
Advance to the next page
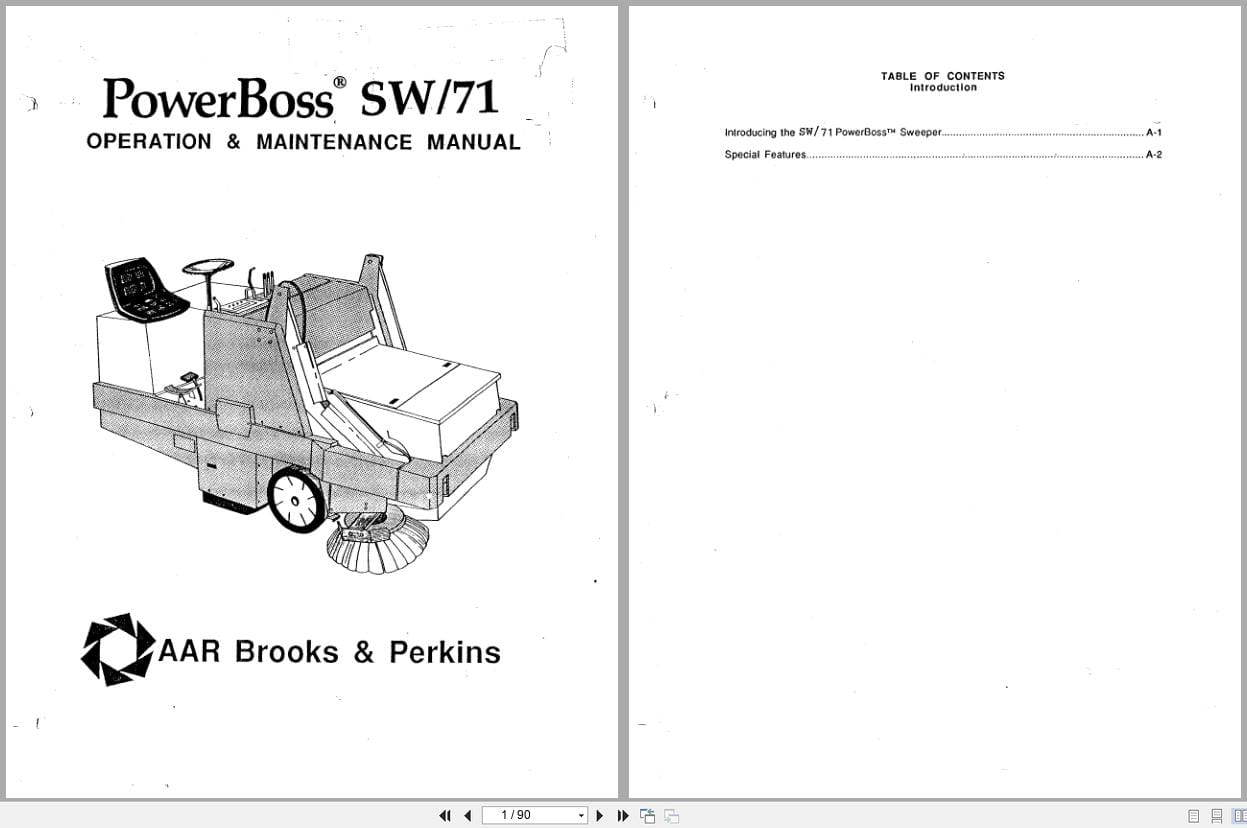tap(599, 815)
